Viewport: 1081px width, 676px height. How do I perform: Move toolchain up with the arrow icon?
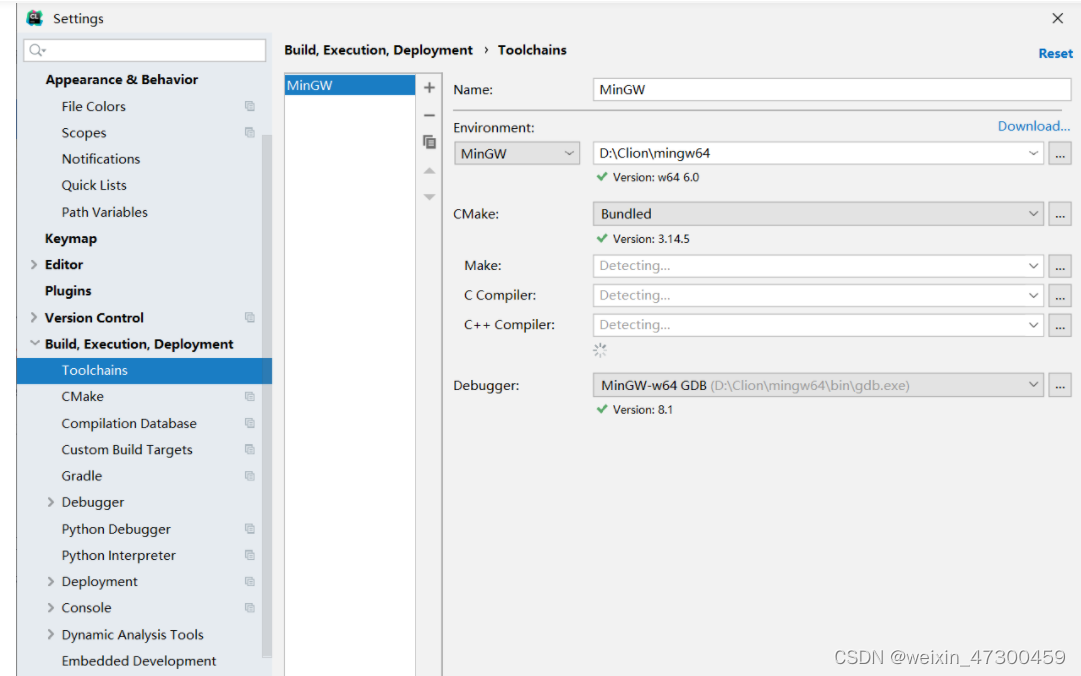[429, 170]
